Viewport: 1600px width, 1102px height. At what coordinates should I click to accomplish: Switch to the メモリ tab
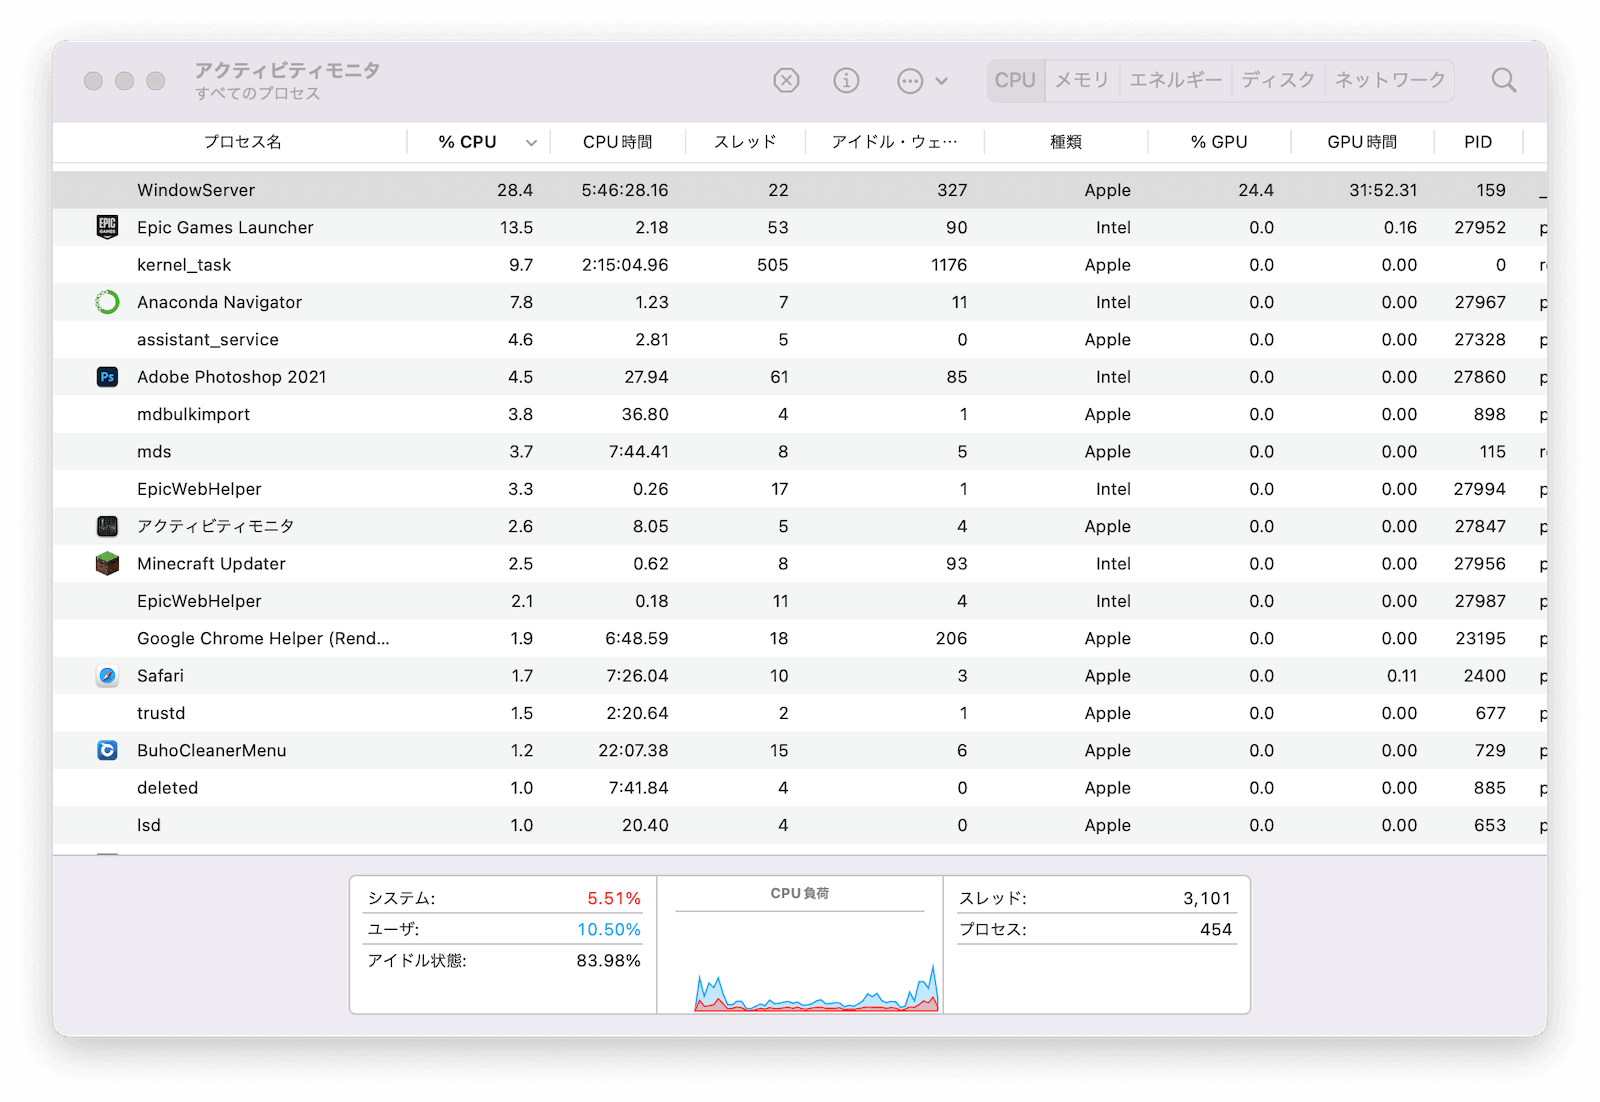pyautogui.click(x=1082, y=80)
